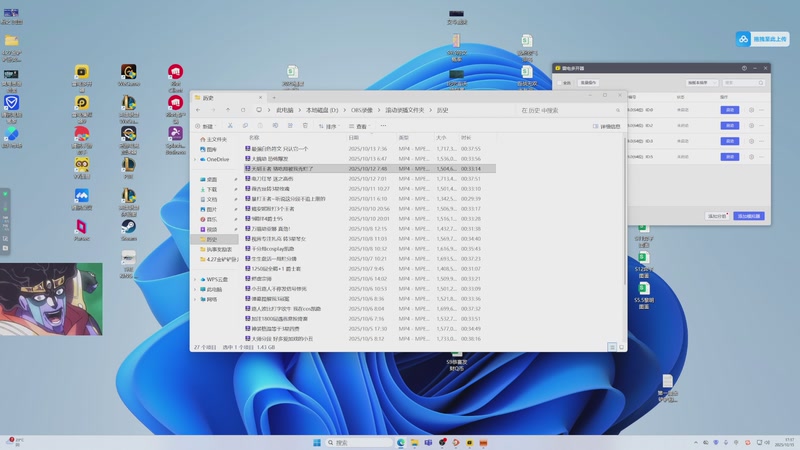800x450 pixels.
Task: Open settings gear for first emulator row
Action: (752, 110)
